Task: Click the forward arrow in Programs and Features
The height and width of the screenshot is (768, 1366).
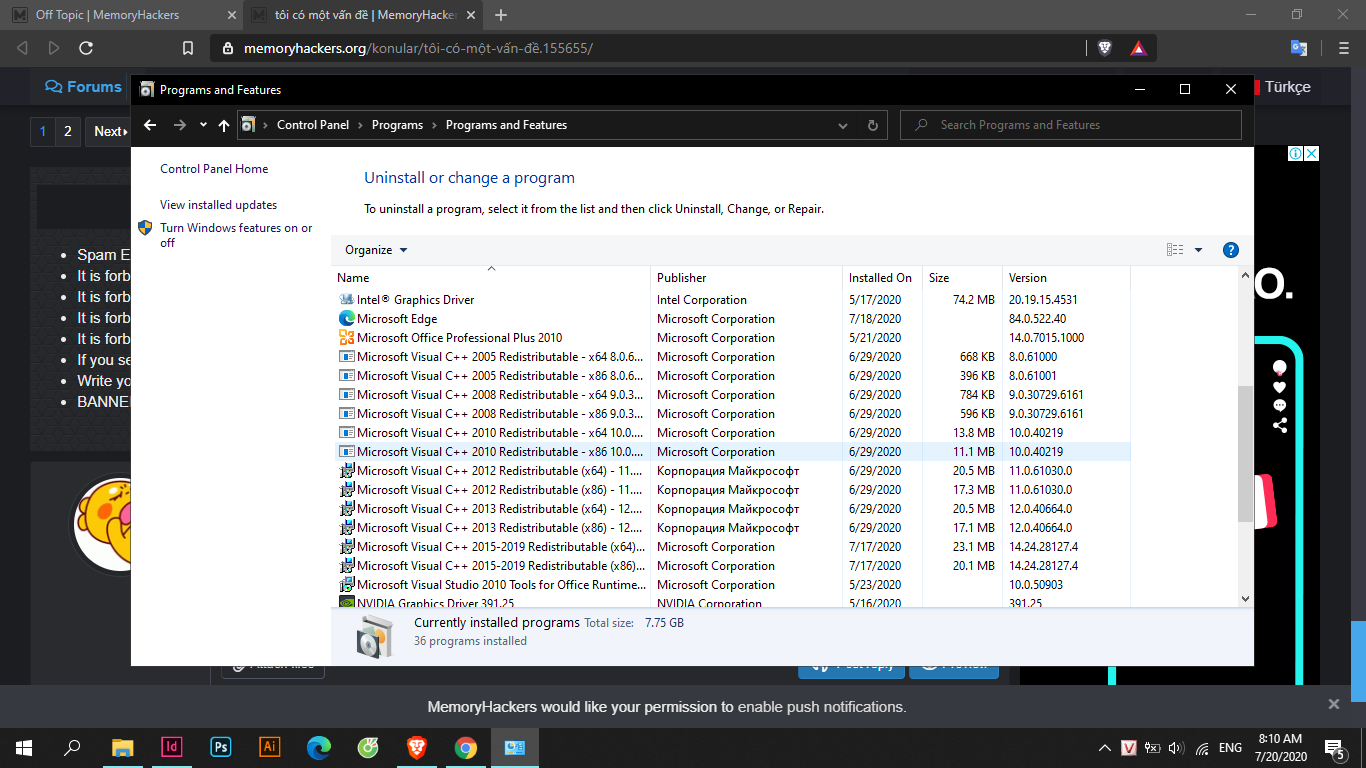Action: coord(180,125)
